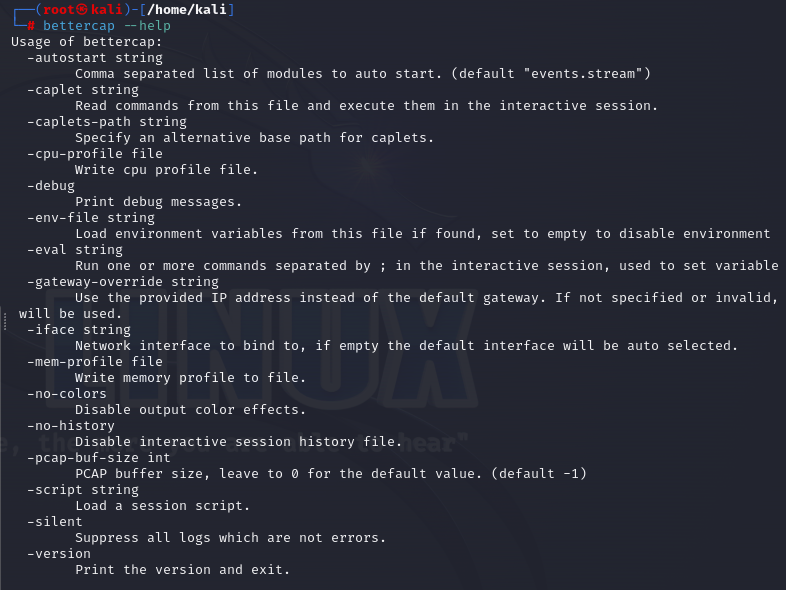Click the -pcap-buf-size int option
Image resolution: width=786 pixels, height=590 pixels.
(99, 457)
